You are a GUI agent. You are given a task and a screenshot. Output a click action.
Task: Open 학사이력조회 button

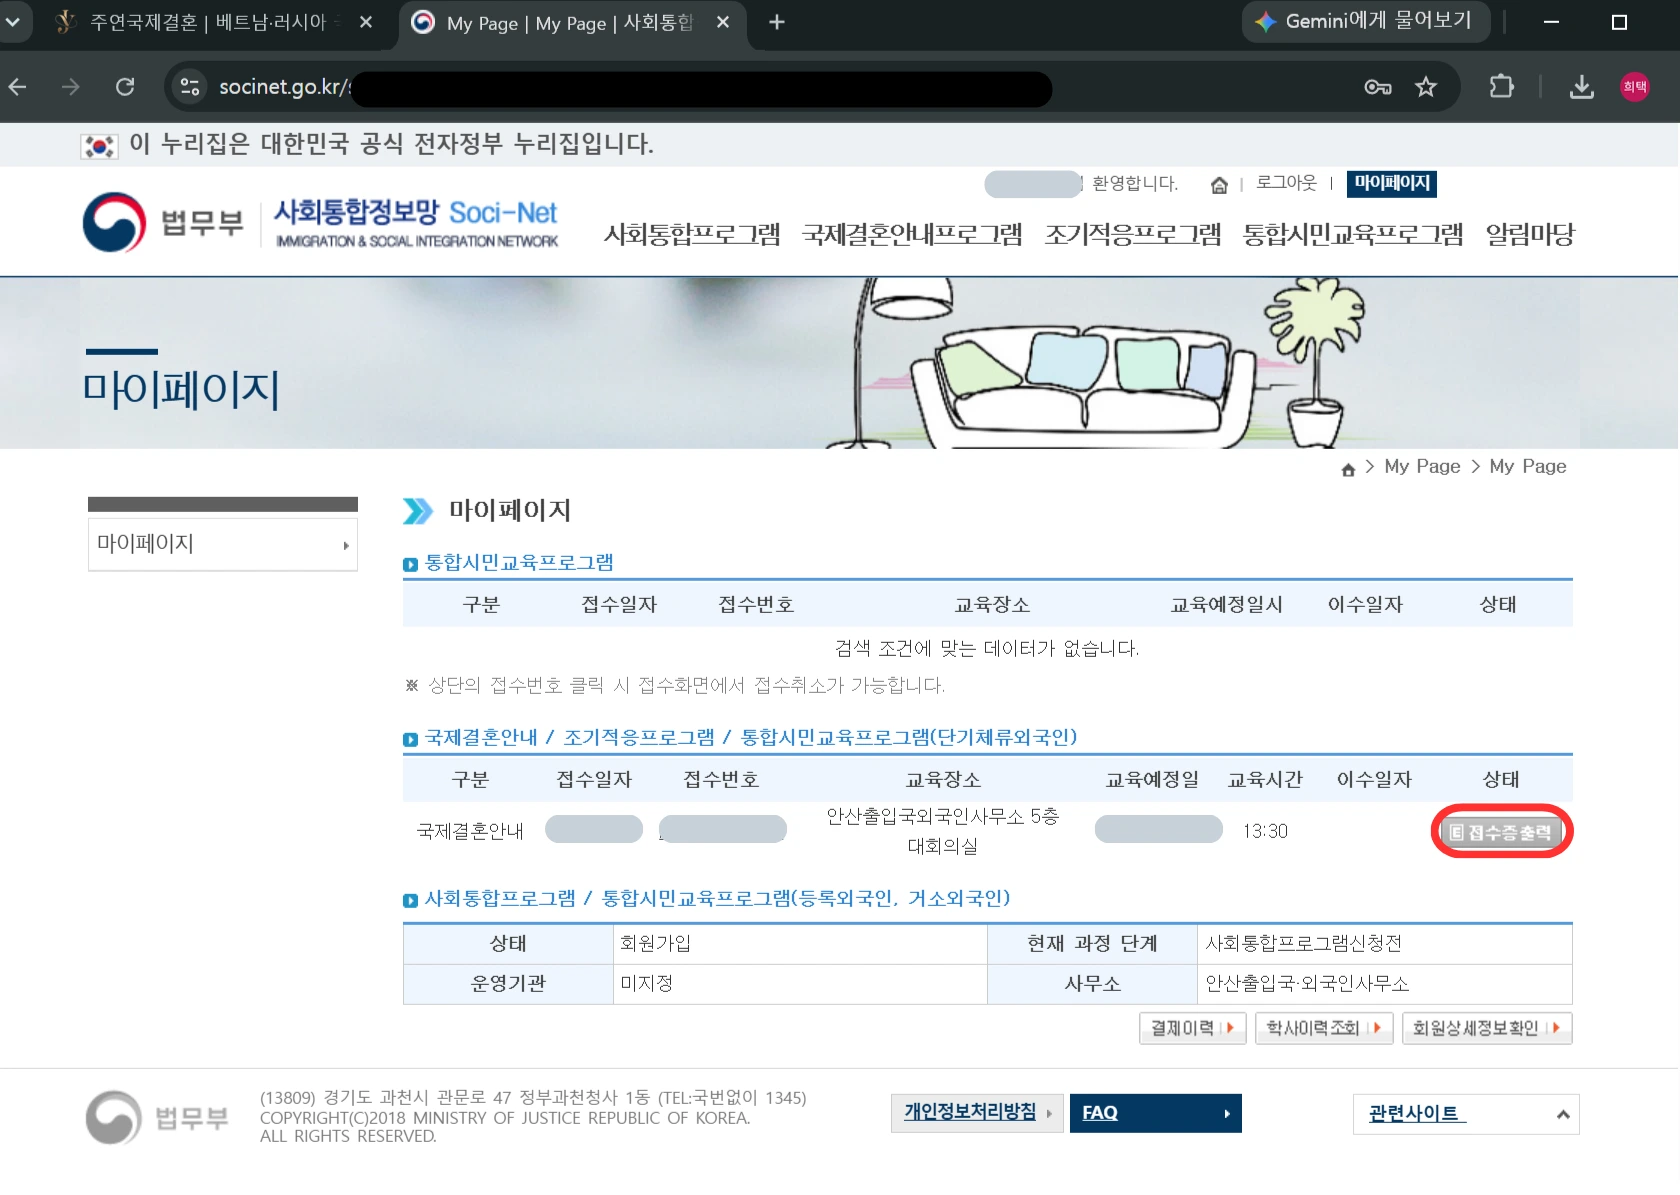(1324, 1028)
